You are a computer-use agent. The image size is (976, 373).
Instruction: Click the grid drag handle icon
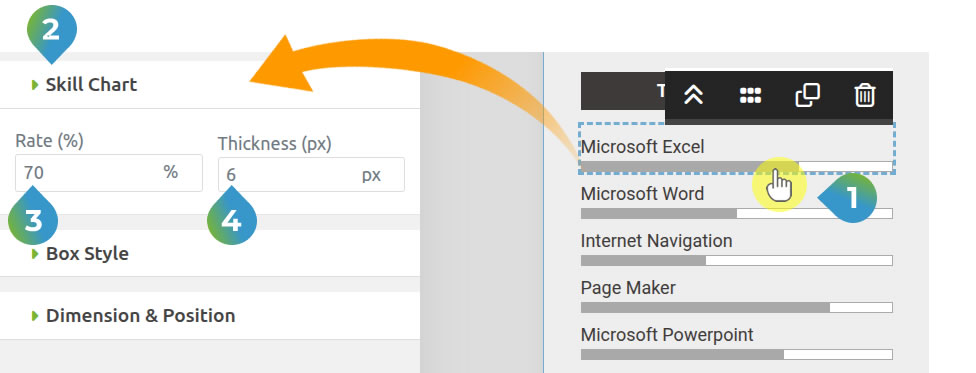(750, 95)
